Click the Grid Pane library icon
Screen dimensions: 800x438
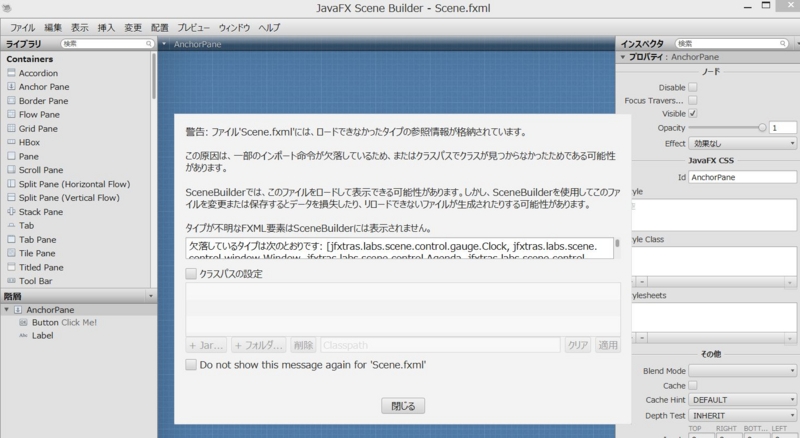click(x=11, y=128)
